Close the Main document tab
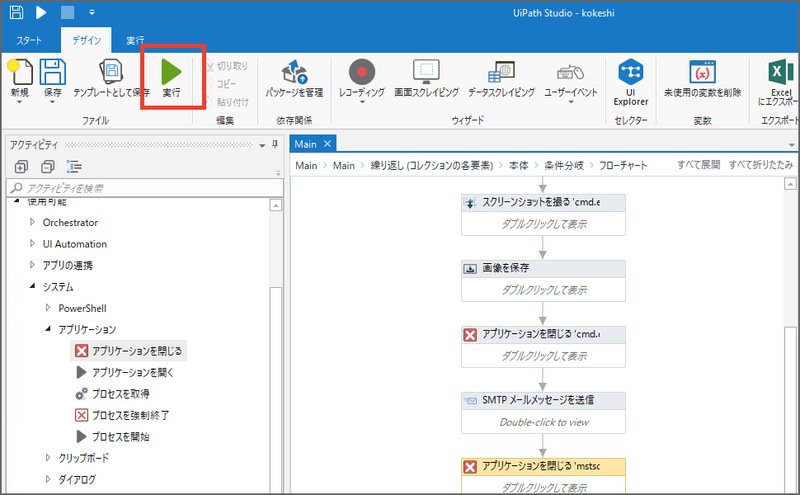The height and width of the screenshot is (495, 800). 328,144
